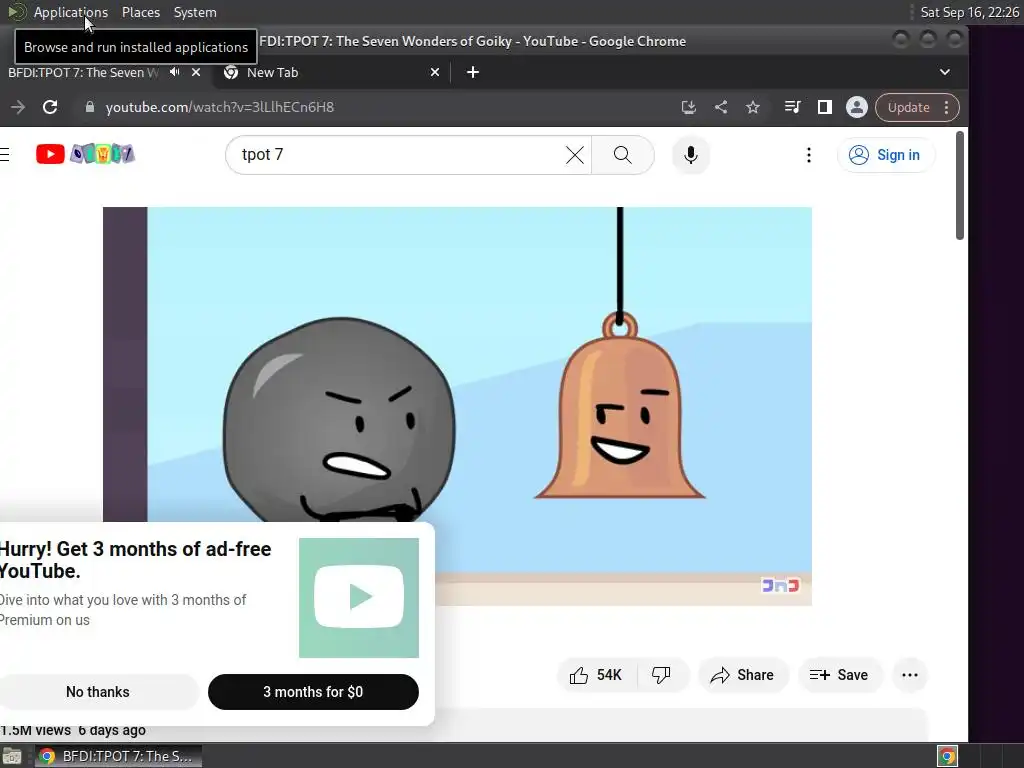
Task: Open the Places menu
Action: tap(140, 12)
